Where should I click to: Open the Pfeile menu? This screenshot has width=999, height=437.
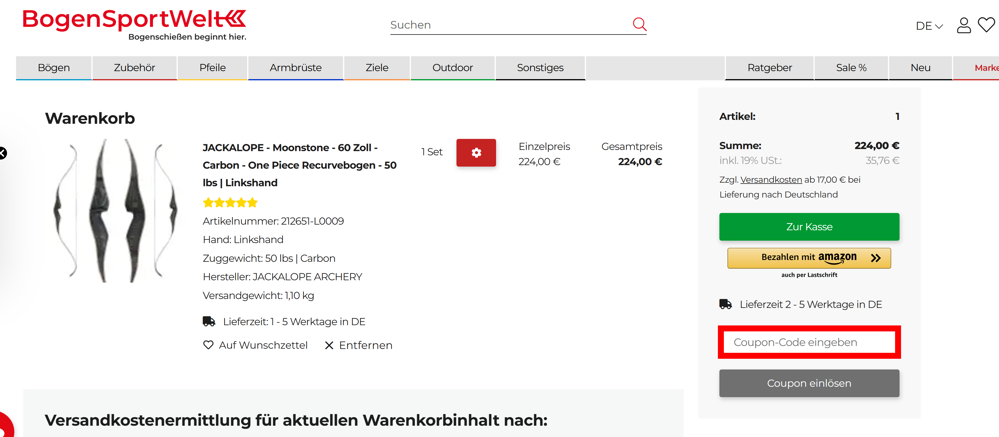(x=212, y=68)
